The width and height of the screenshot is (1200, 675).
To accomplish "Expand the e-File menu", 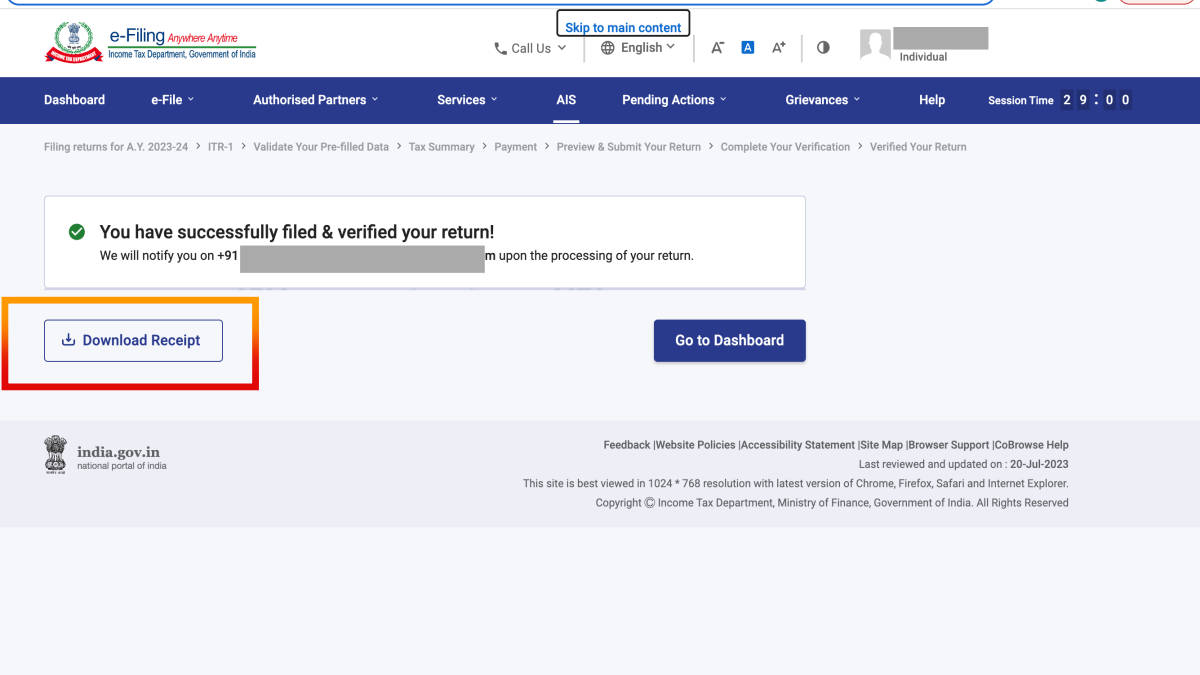I will tap(172, 100).
